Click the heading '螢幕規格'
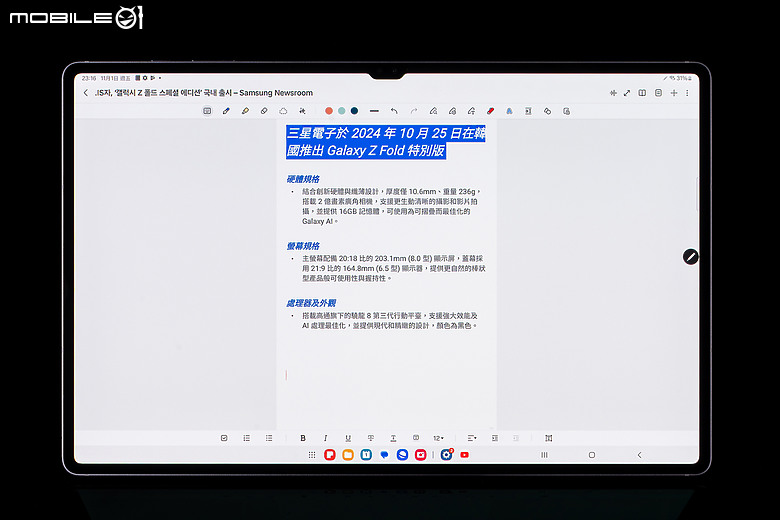The image size is (780, 520). [x=303, y=246]
